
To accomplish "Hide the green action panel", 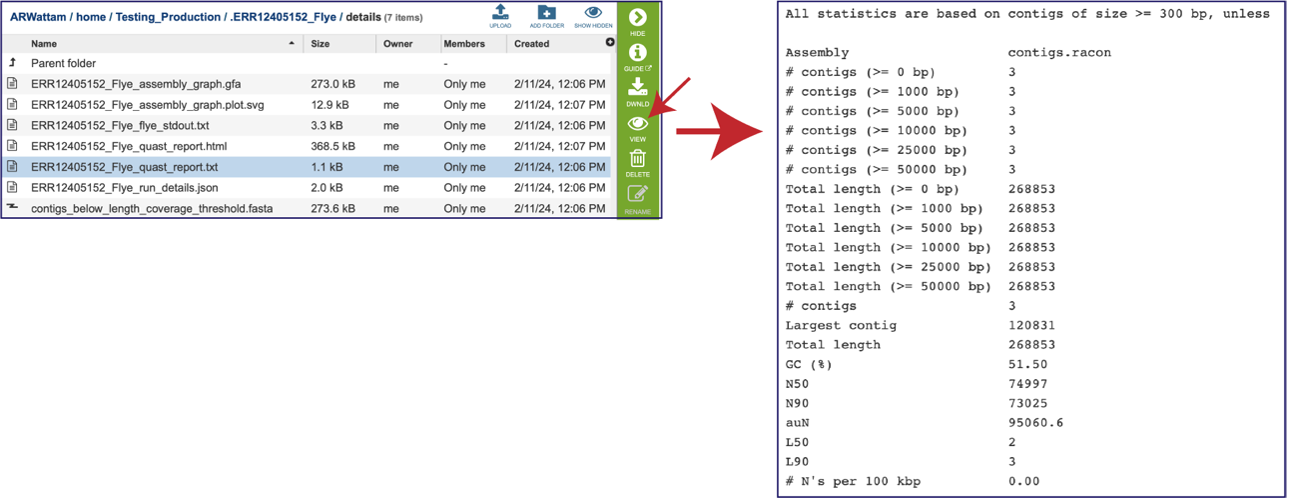I will click(637, 22).
